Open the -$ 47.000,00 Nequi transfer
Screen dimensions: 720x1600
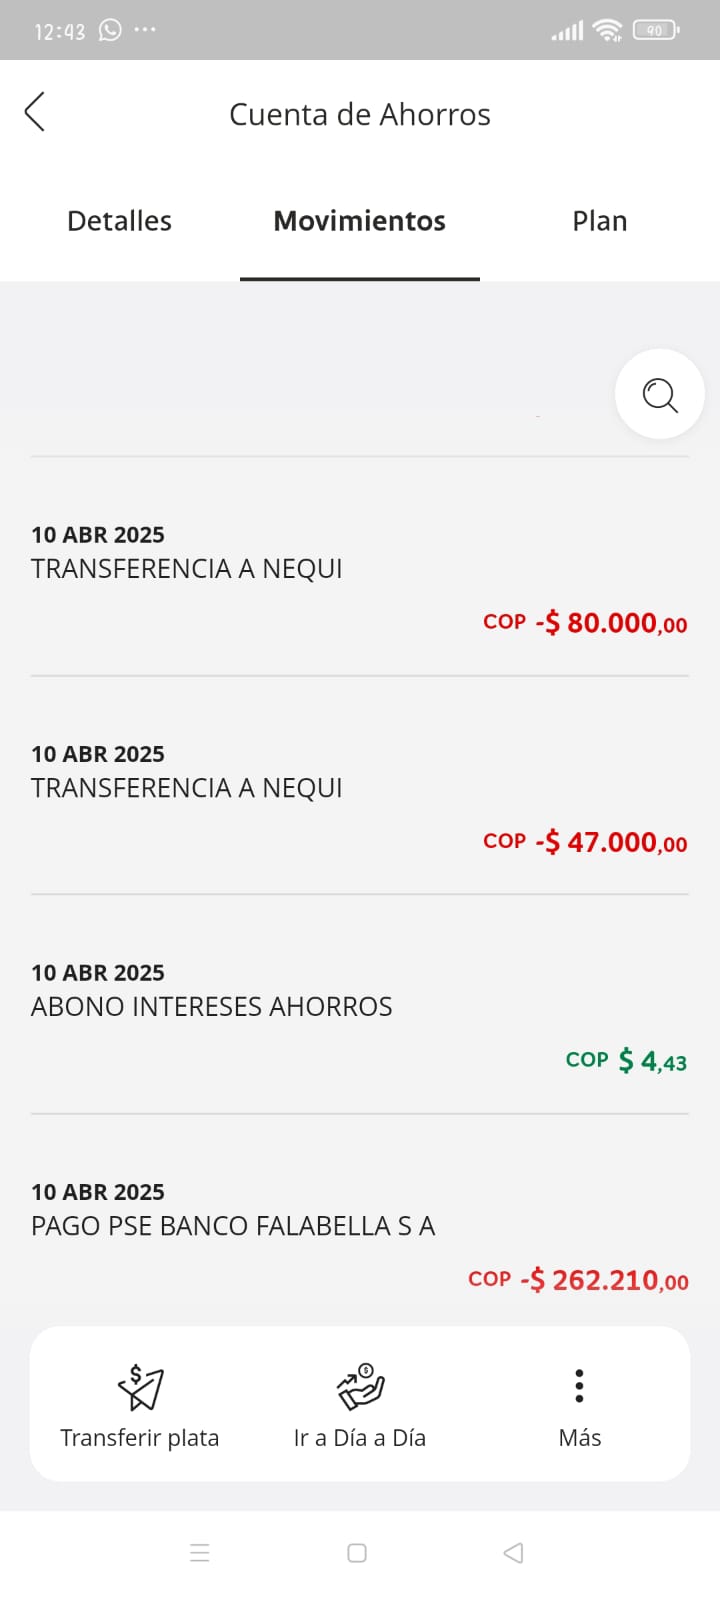tap(360, 797)
